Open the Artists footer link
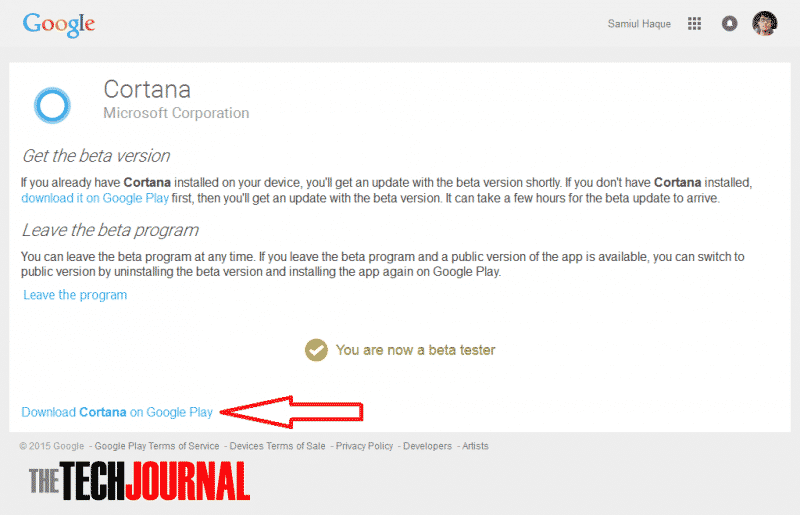Viewport: 800px width, 515px height. [475, 446]
